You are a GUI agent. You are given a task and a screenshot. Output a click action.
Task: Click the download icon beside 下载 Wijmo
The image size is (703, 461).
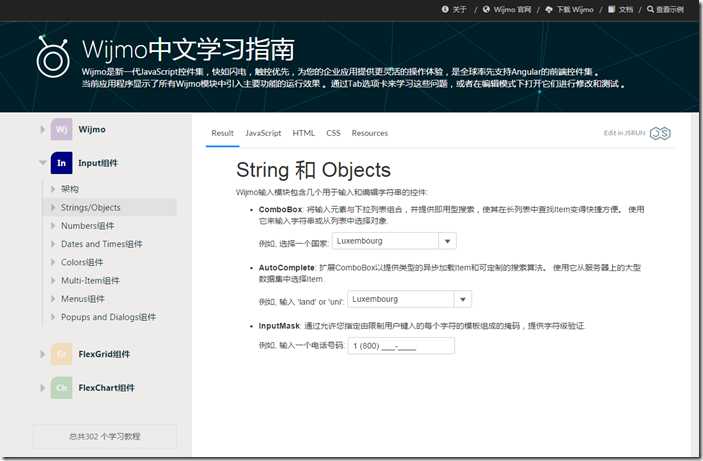coord(549,9)
